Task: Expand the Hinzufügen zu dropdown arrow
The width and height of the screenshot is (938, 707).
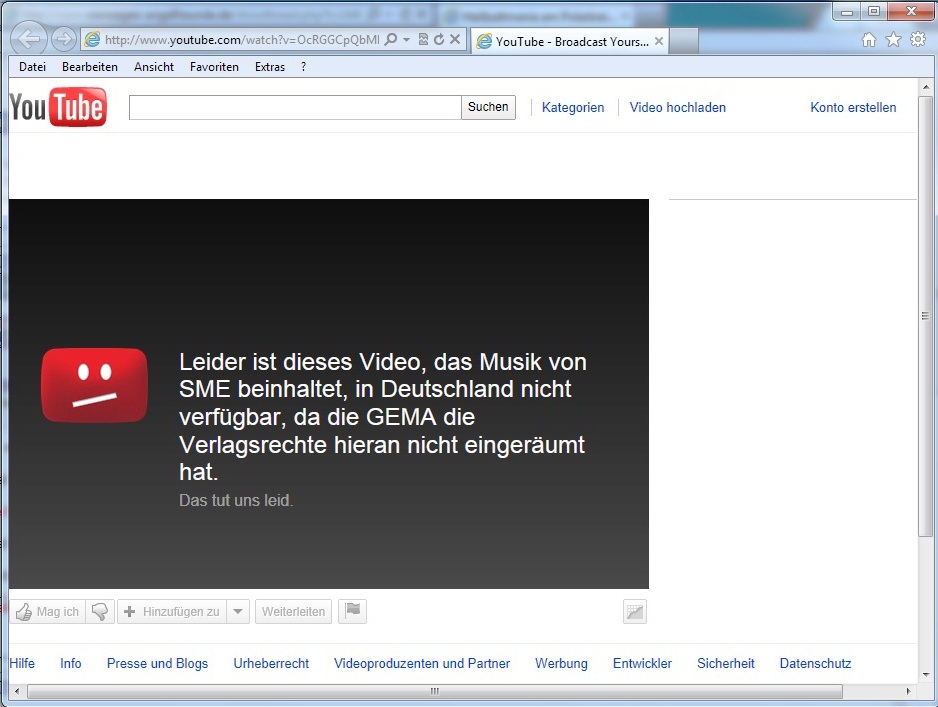Action: (x=238, y=611)
